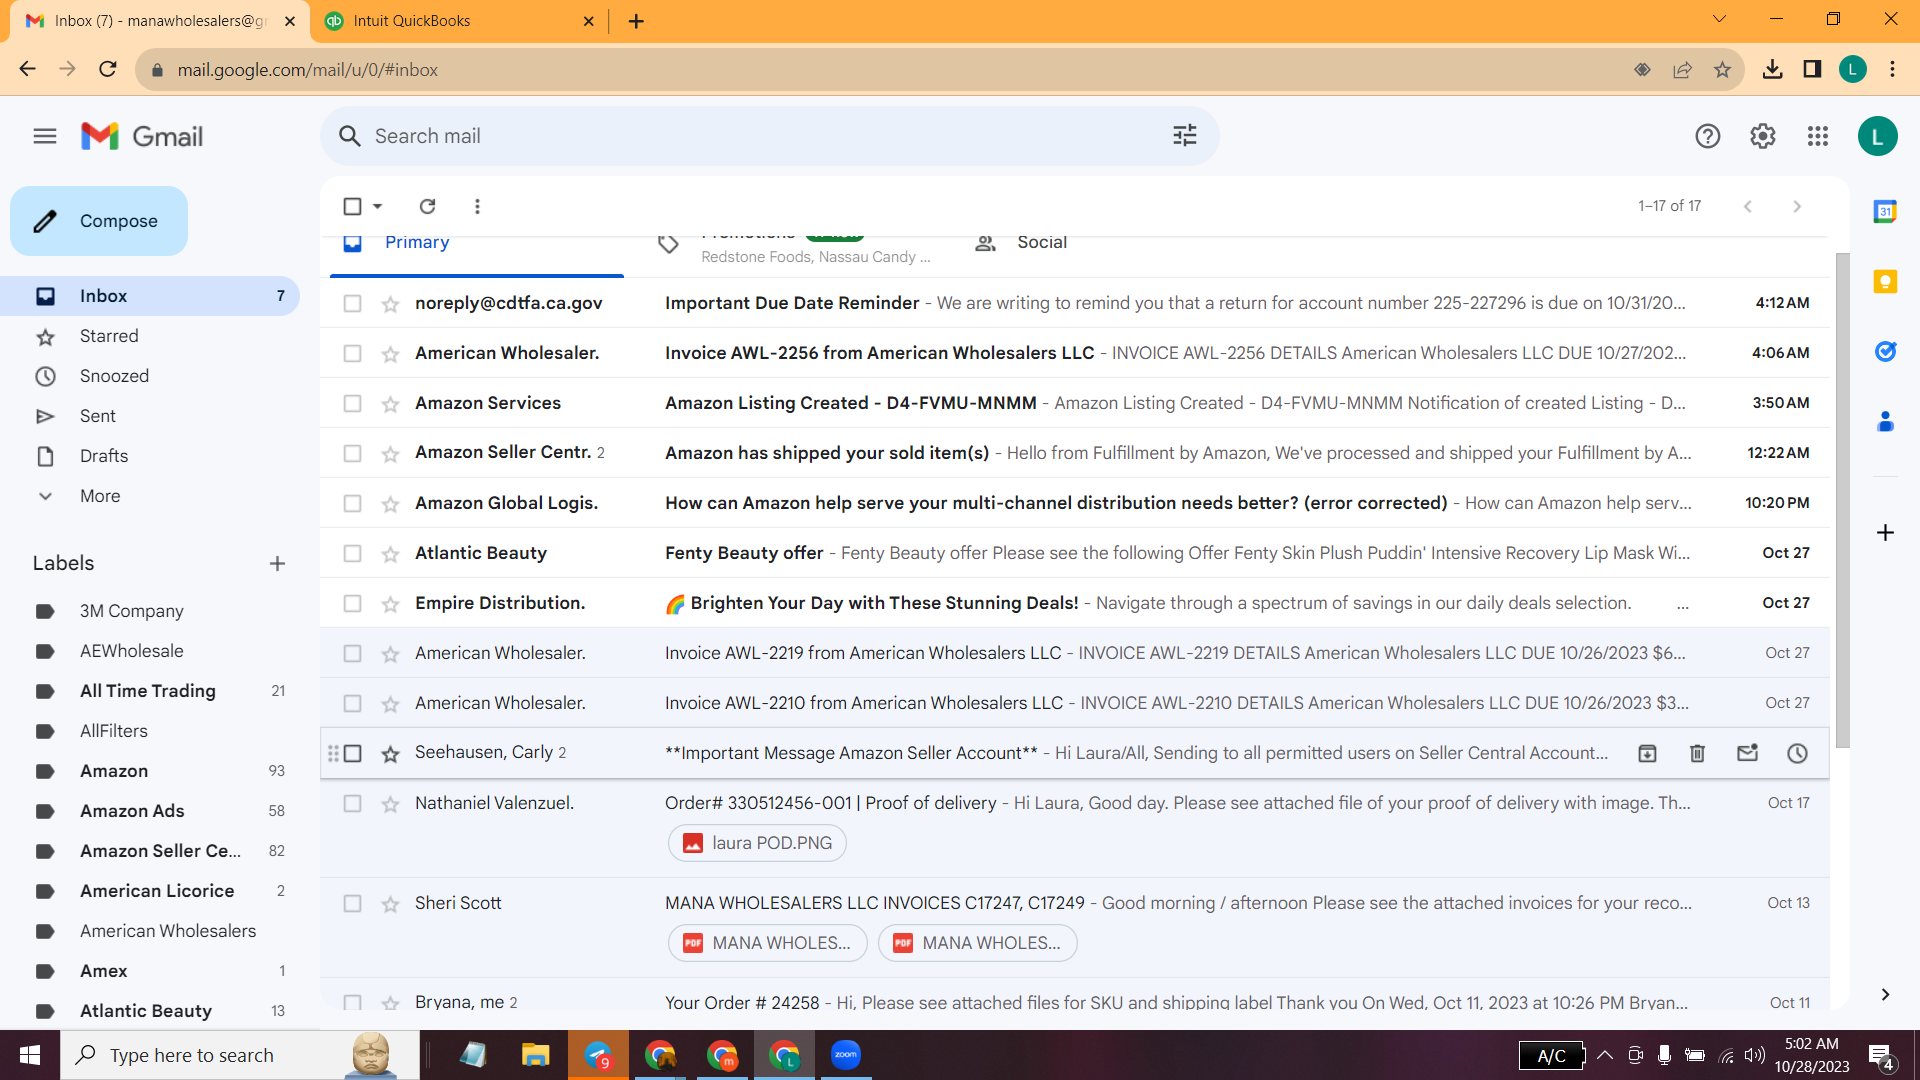Show hidden system tray icons chevron
Viewport: 1920px width, 1080px height.
(1604, 1055)
